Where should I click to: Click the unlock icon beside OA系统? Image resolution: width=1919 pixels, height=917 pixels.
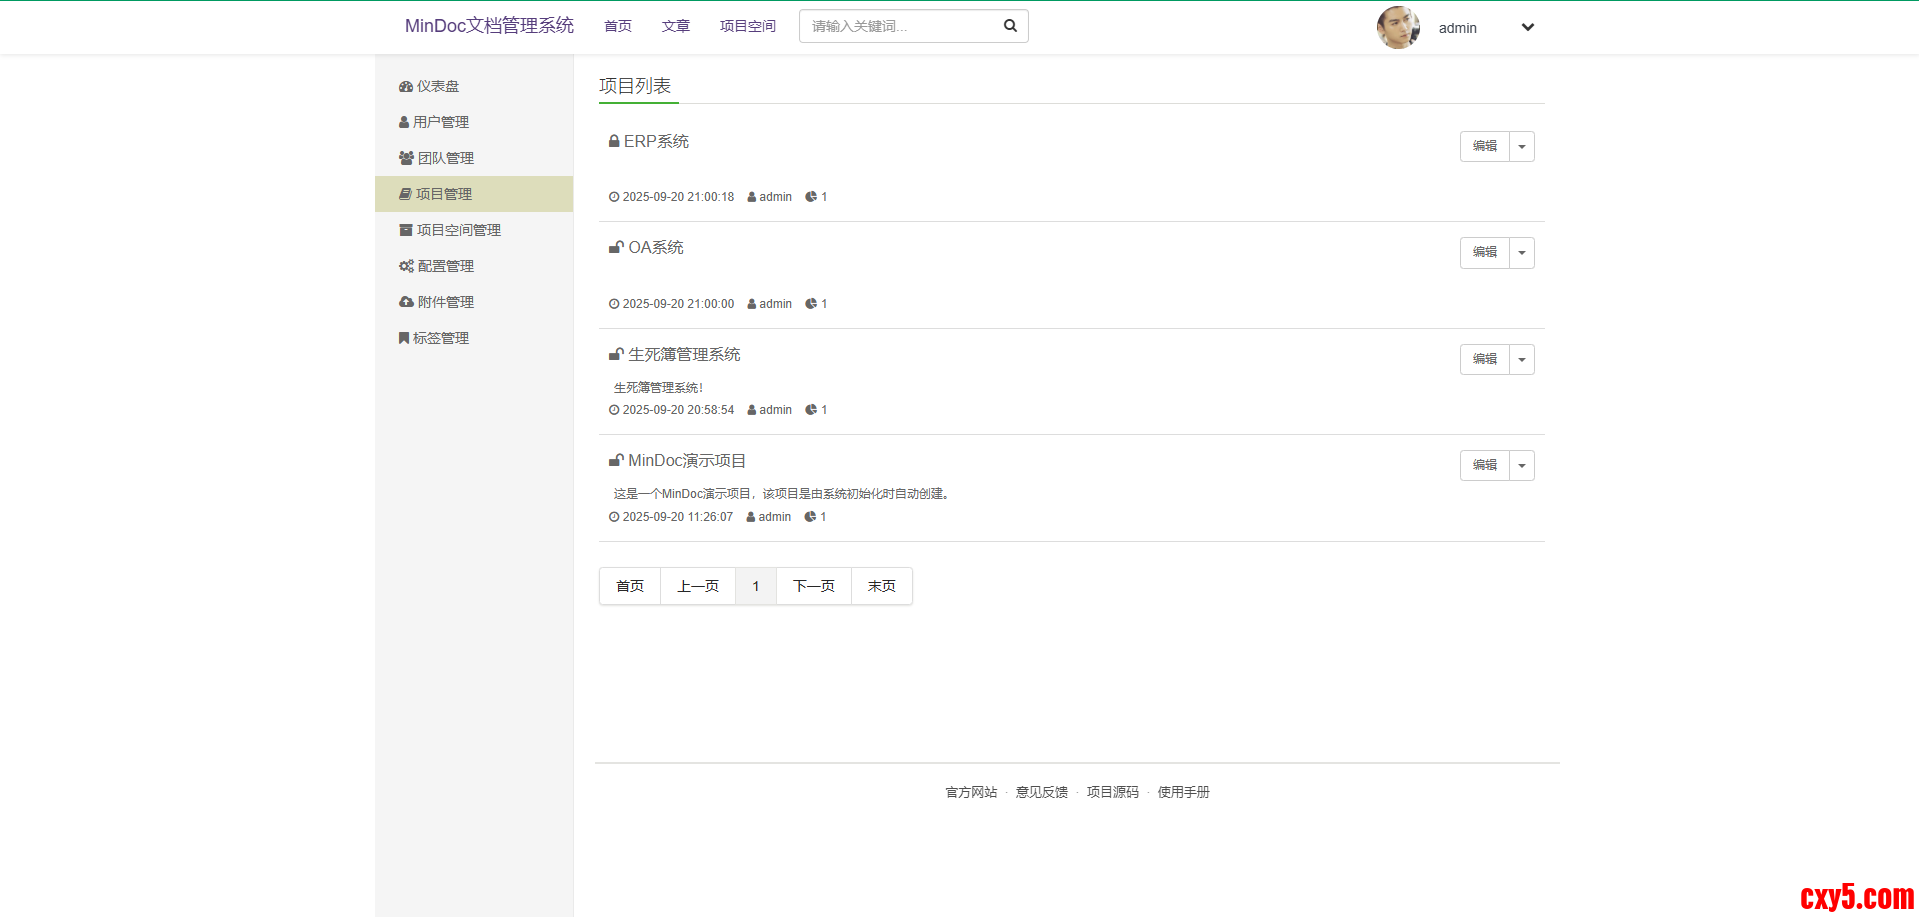coord(616,247)
